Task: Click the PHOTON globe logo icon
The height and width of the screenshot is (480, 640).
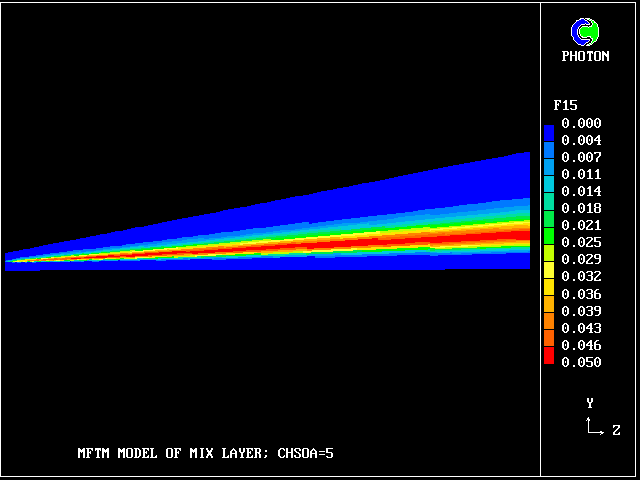Action: click(x=585, y=32)
